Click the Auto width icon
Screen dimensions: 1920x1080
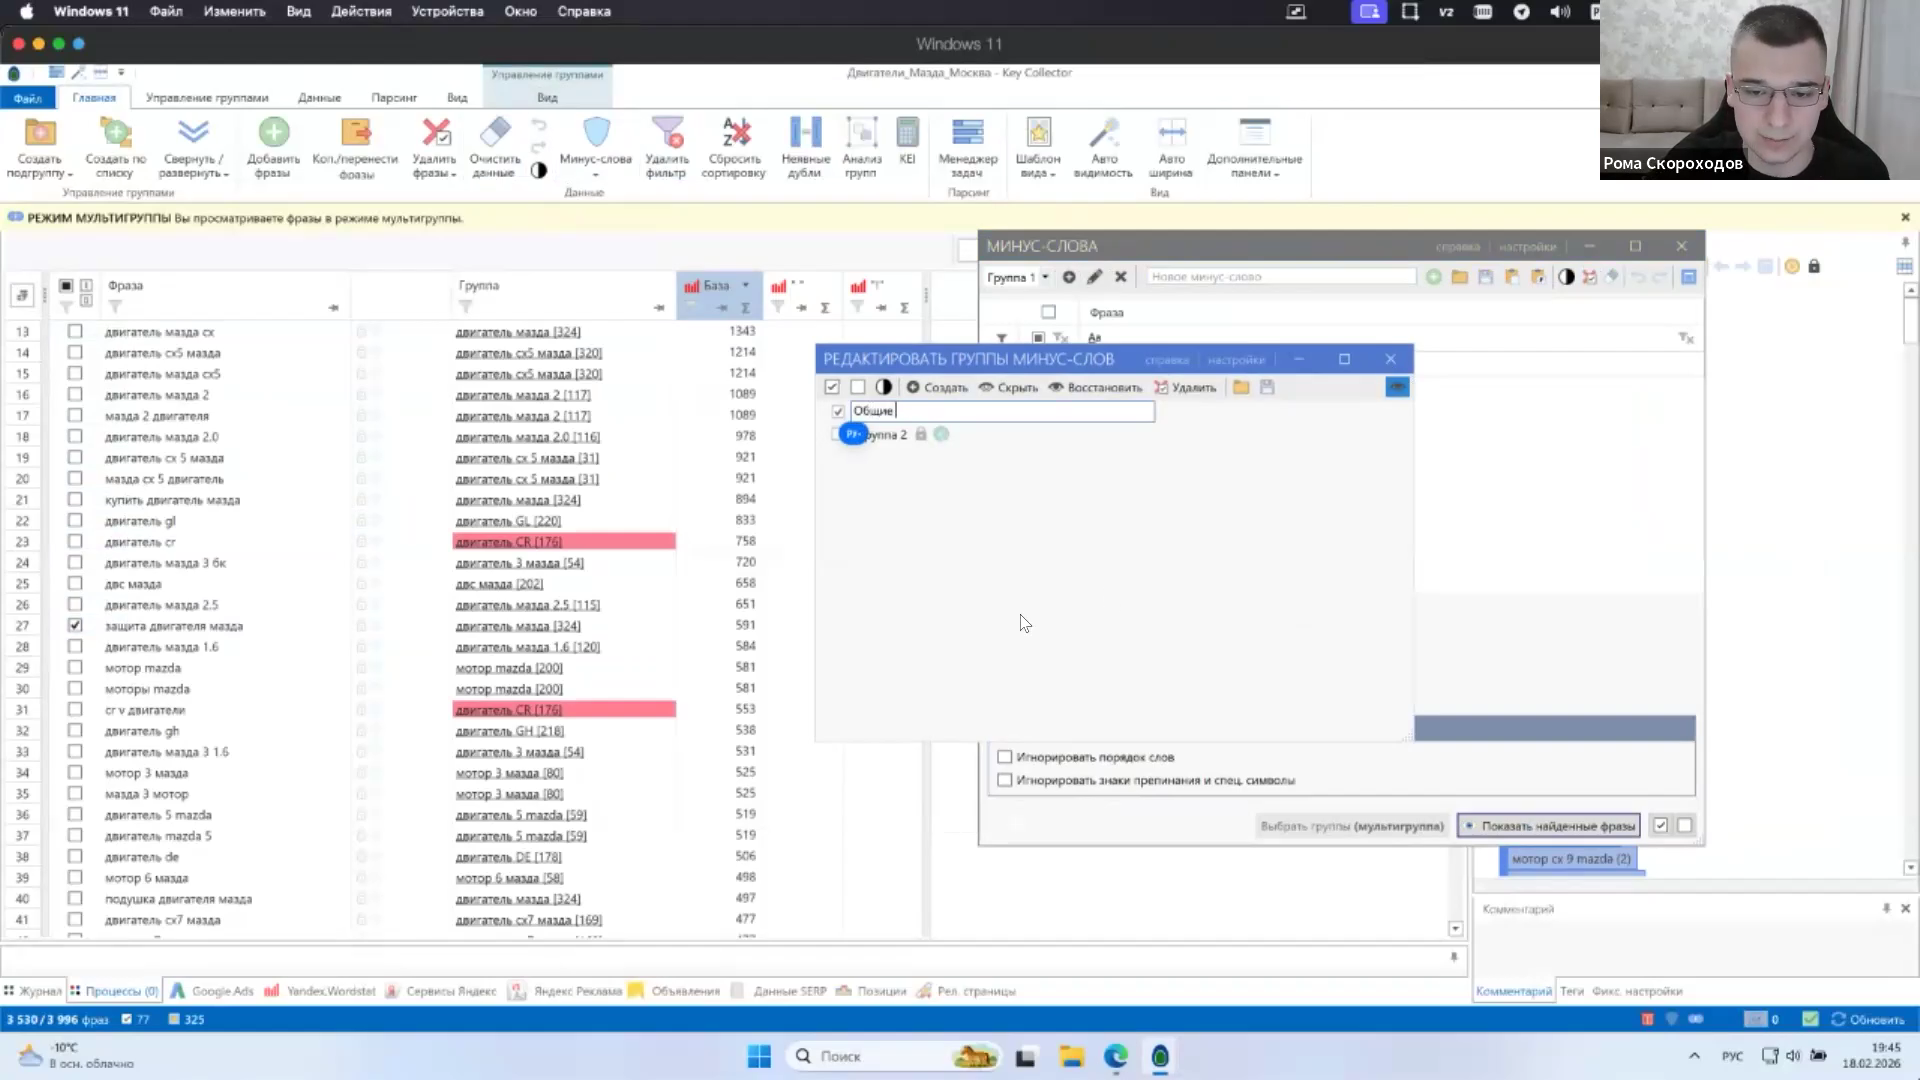pos(1171,132)
